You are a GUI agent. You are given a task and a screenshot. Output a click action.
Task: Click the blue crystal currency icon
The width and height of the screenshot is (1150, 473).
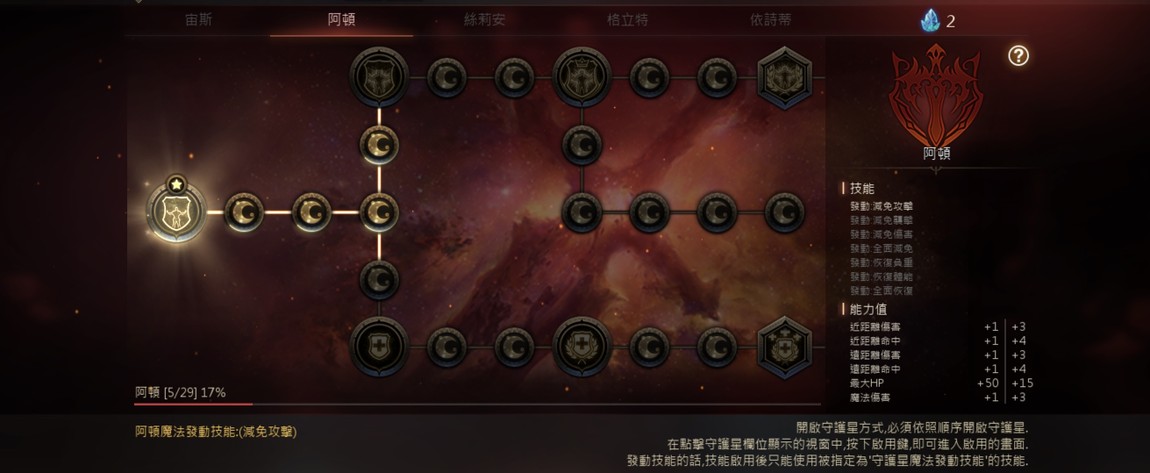(x=931, y=21)
